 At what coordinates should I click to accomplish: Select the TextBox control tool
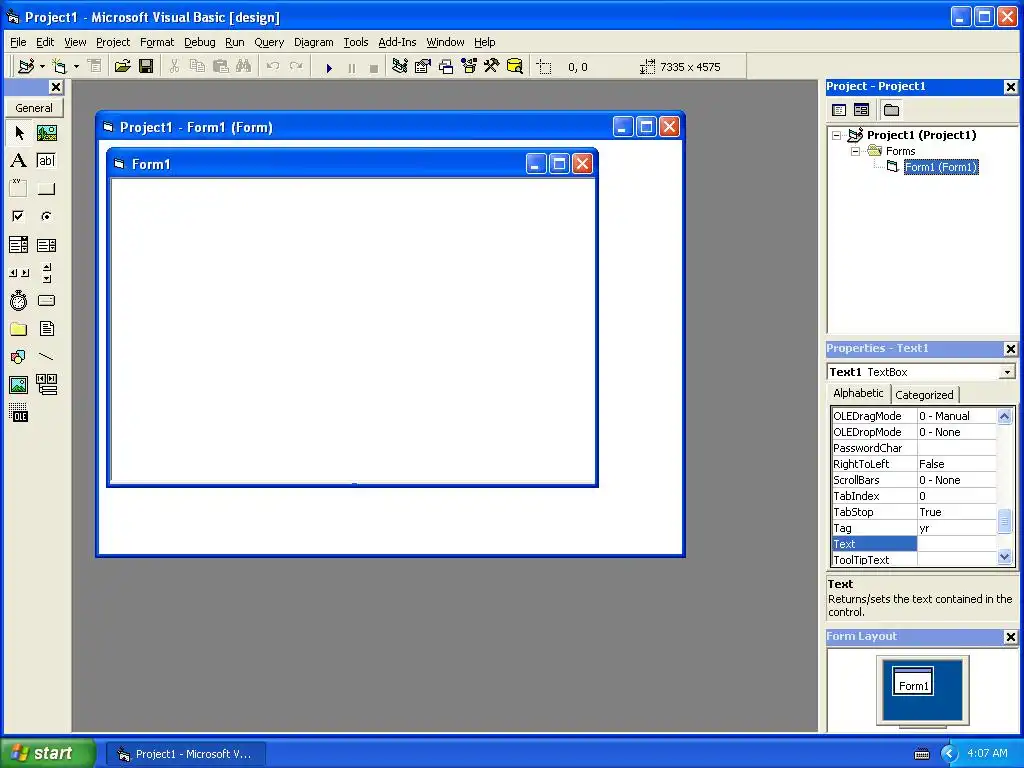pos(46,161)
